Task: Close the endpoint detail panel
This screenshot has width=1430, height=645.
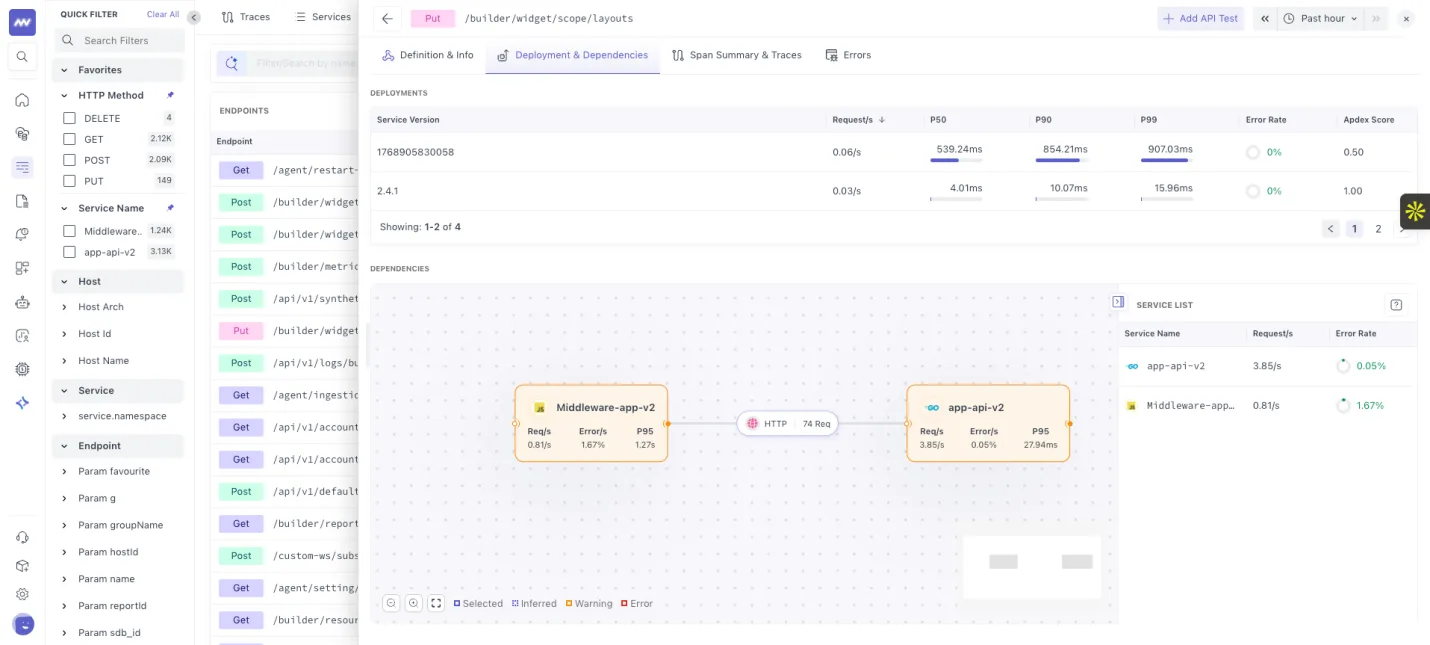Action: 1406,18
